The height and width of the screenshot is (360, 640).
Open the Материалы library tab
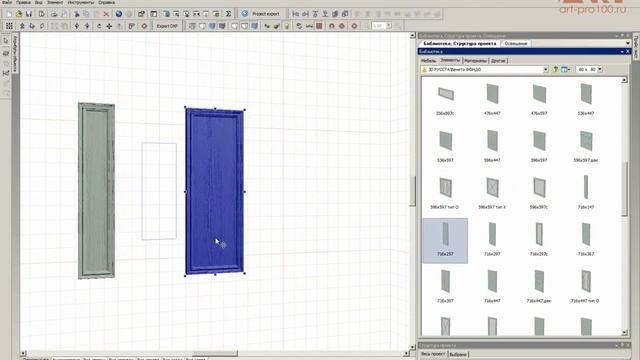point(476,60)
